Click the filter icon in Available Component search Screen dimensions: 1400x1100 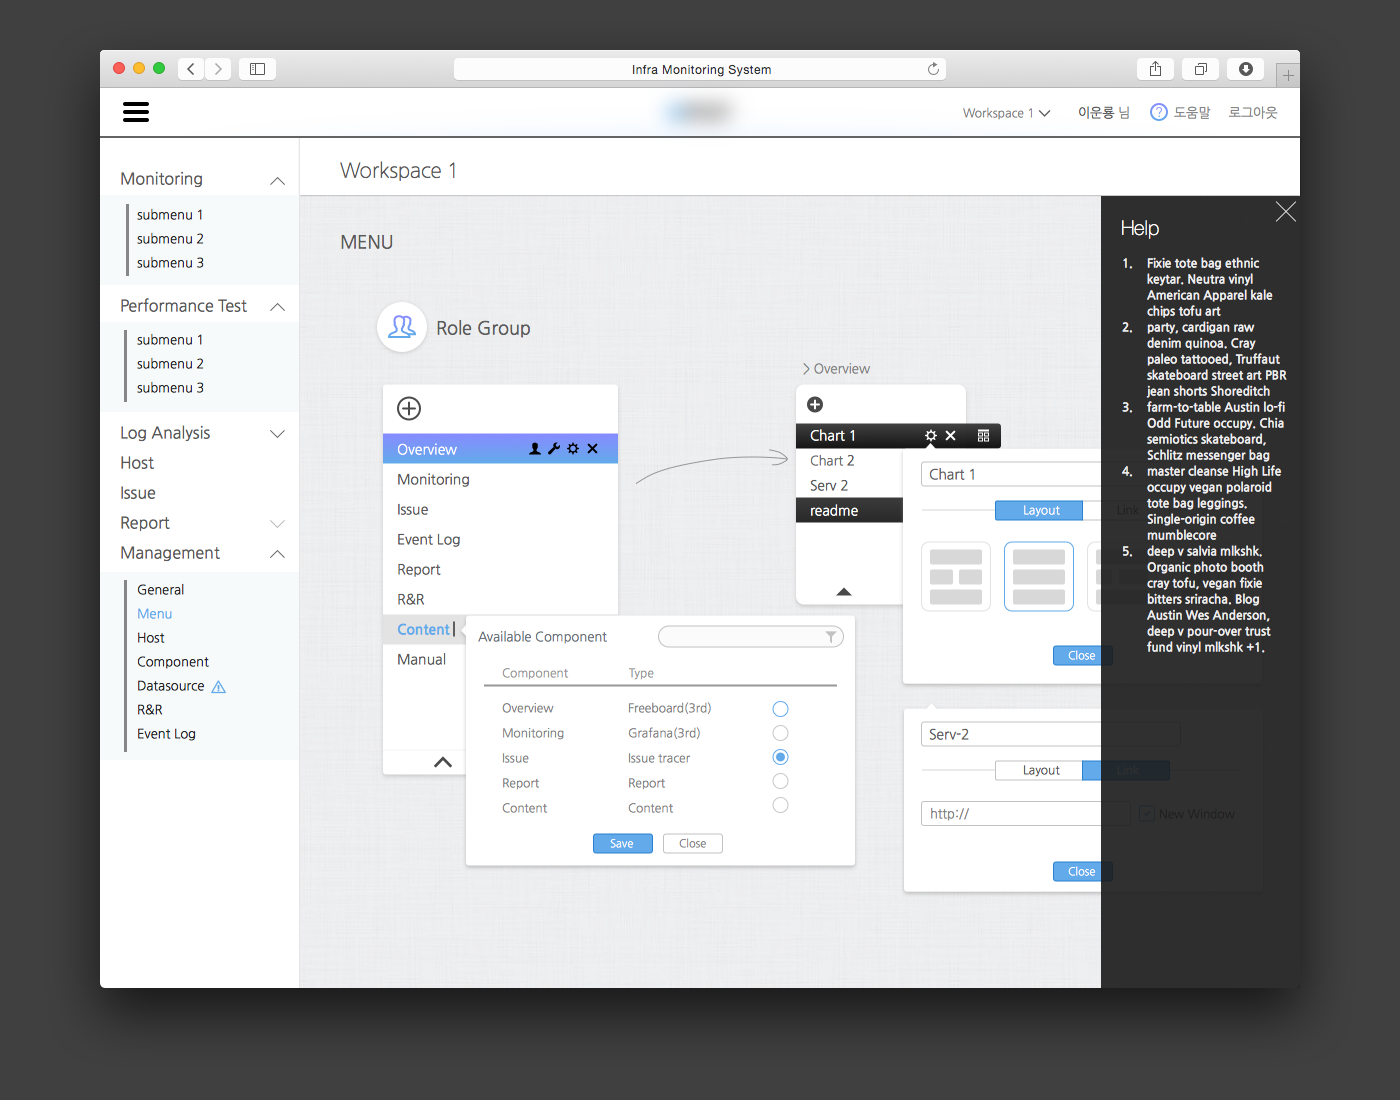coord(831,637)
